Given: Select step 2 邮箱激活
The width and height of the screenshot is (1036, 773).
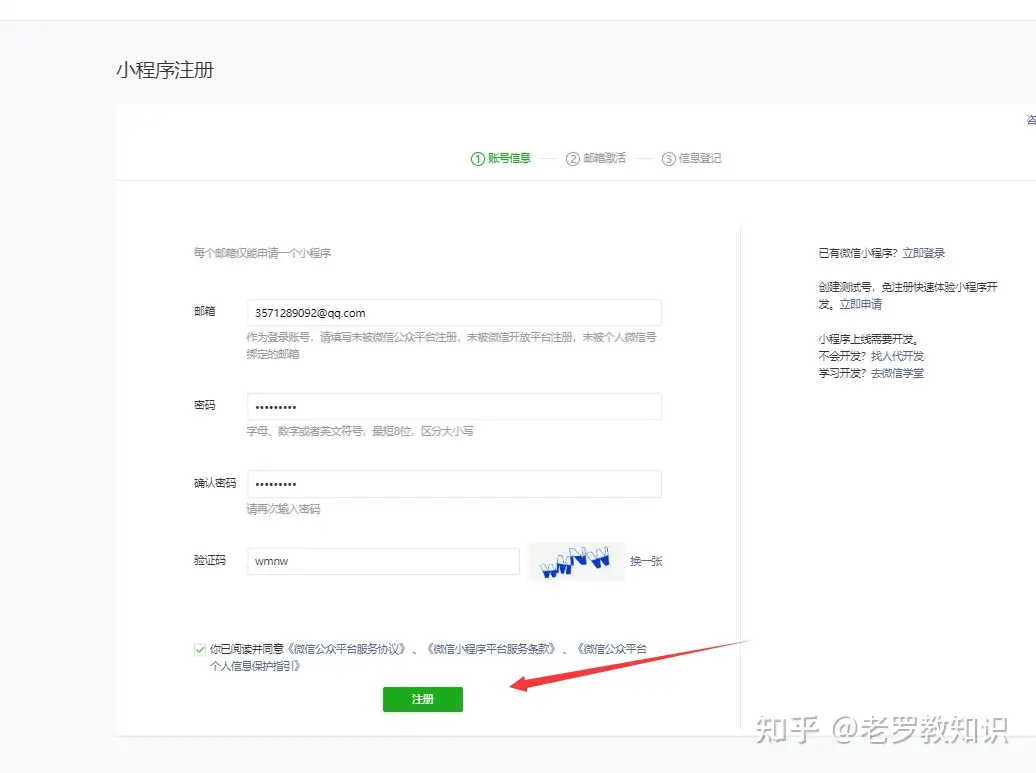Looking at the screenshot, I should tap(596, 159).
